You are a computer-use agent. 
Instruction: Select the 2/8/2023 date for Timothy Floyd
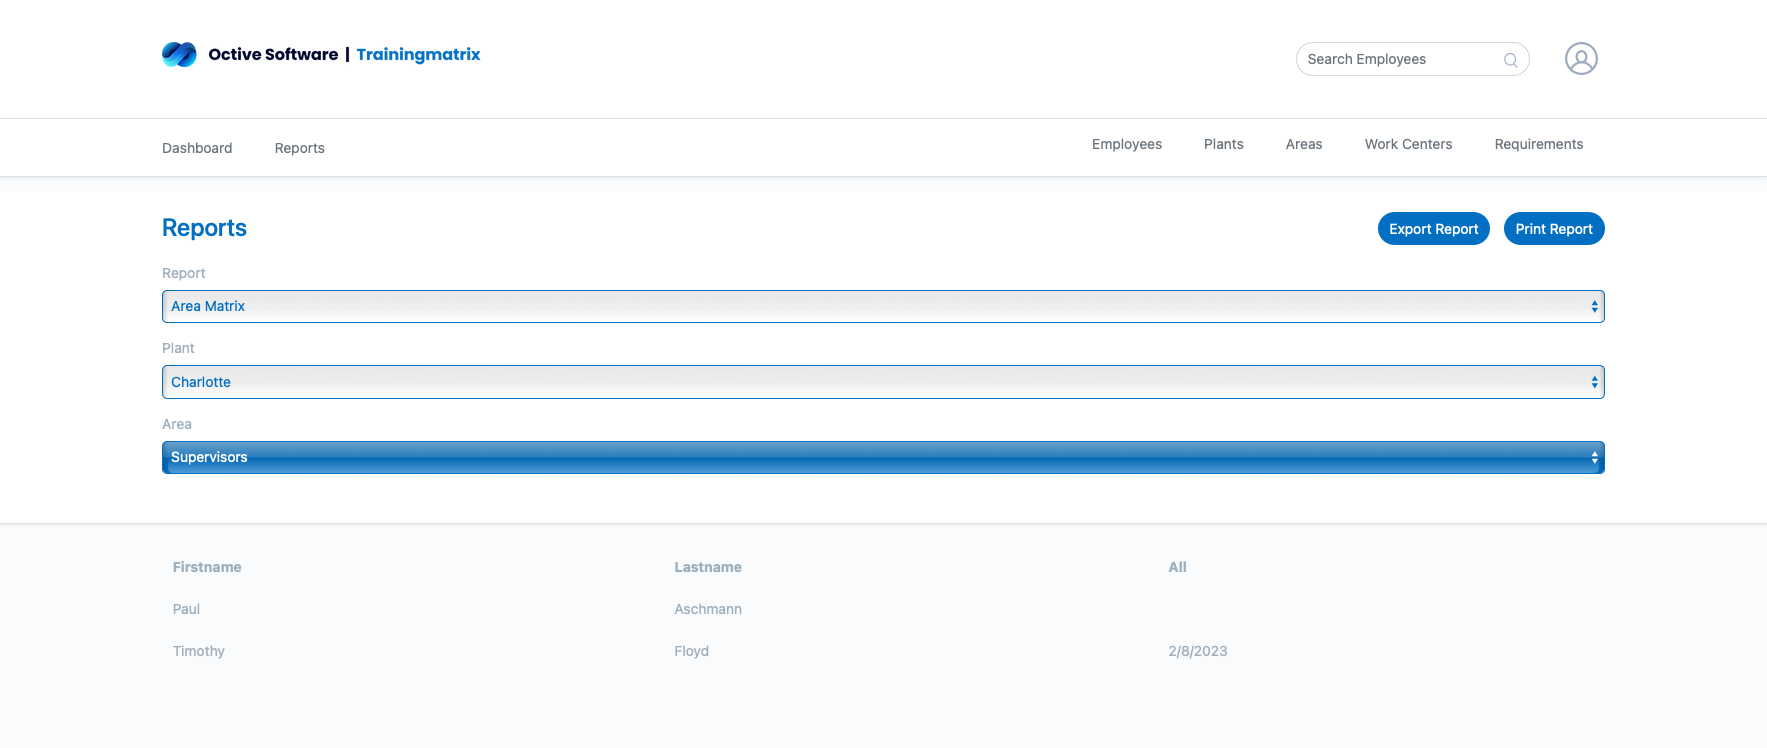pyautogui.click(x=1197, y=651)
